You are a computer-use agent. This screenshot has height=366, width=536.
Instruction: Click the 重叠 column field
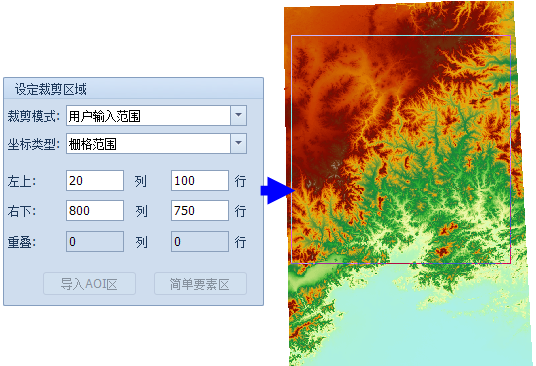[95, 242]
